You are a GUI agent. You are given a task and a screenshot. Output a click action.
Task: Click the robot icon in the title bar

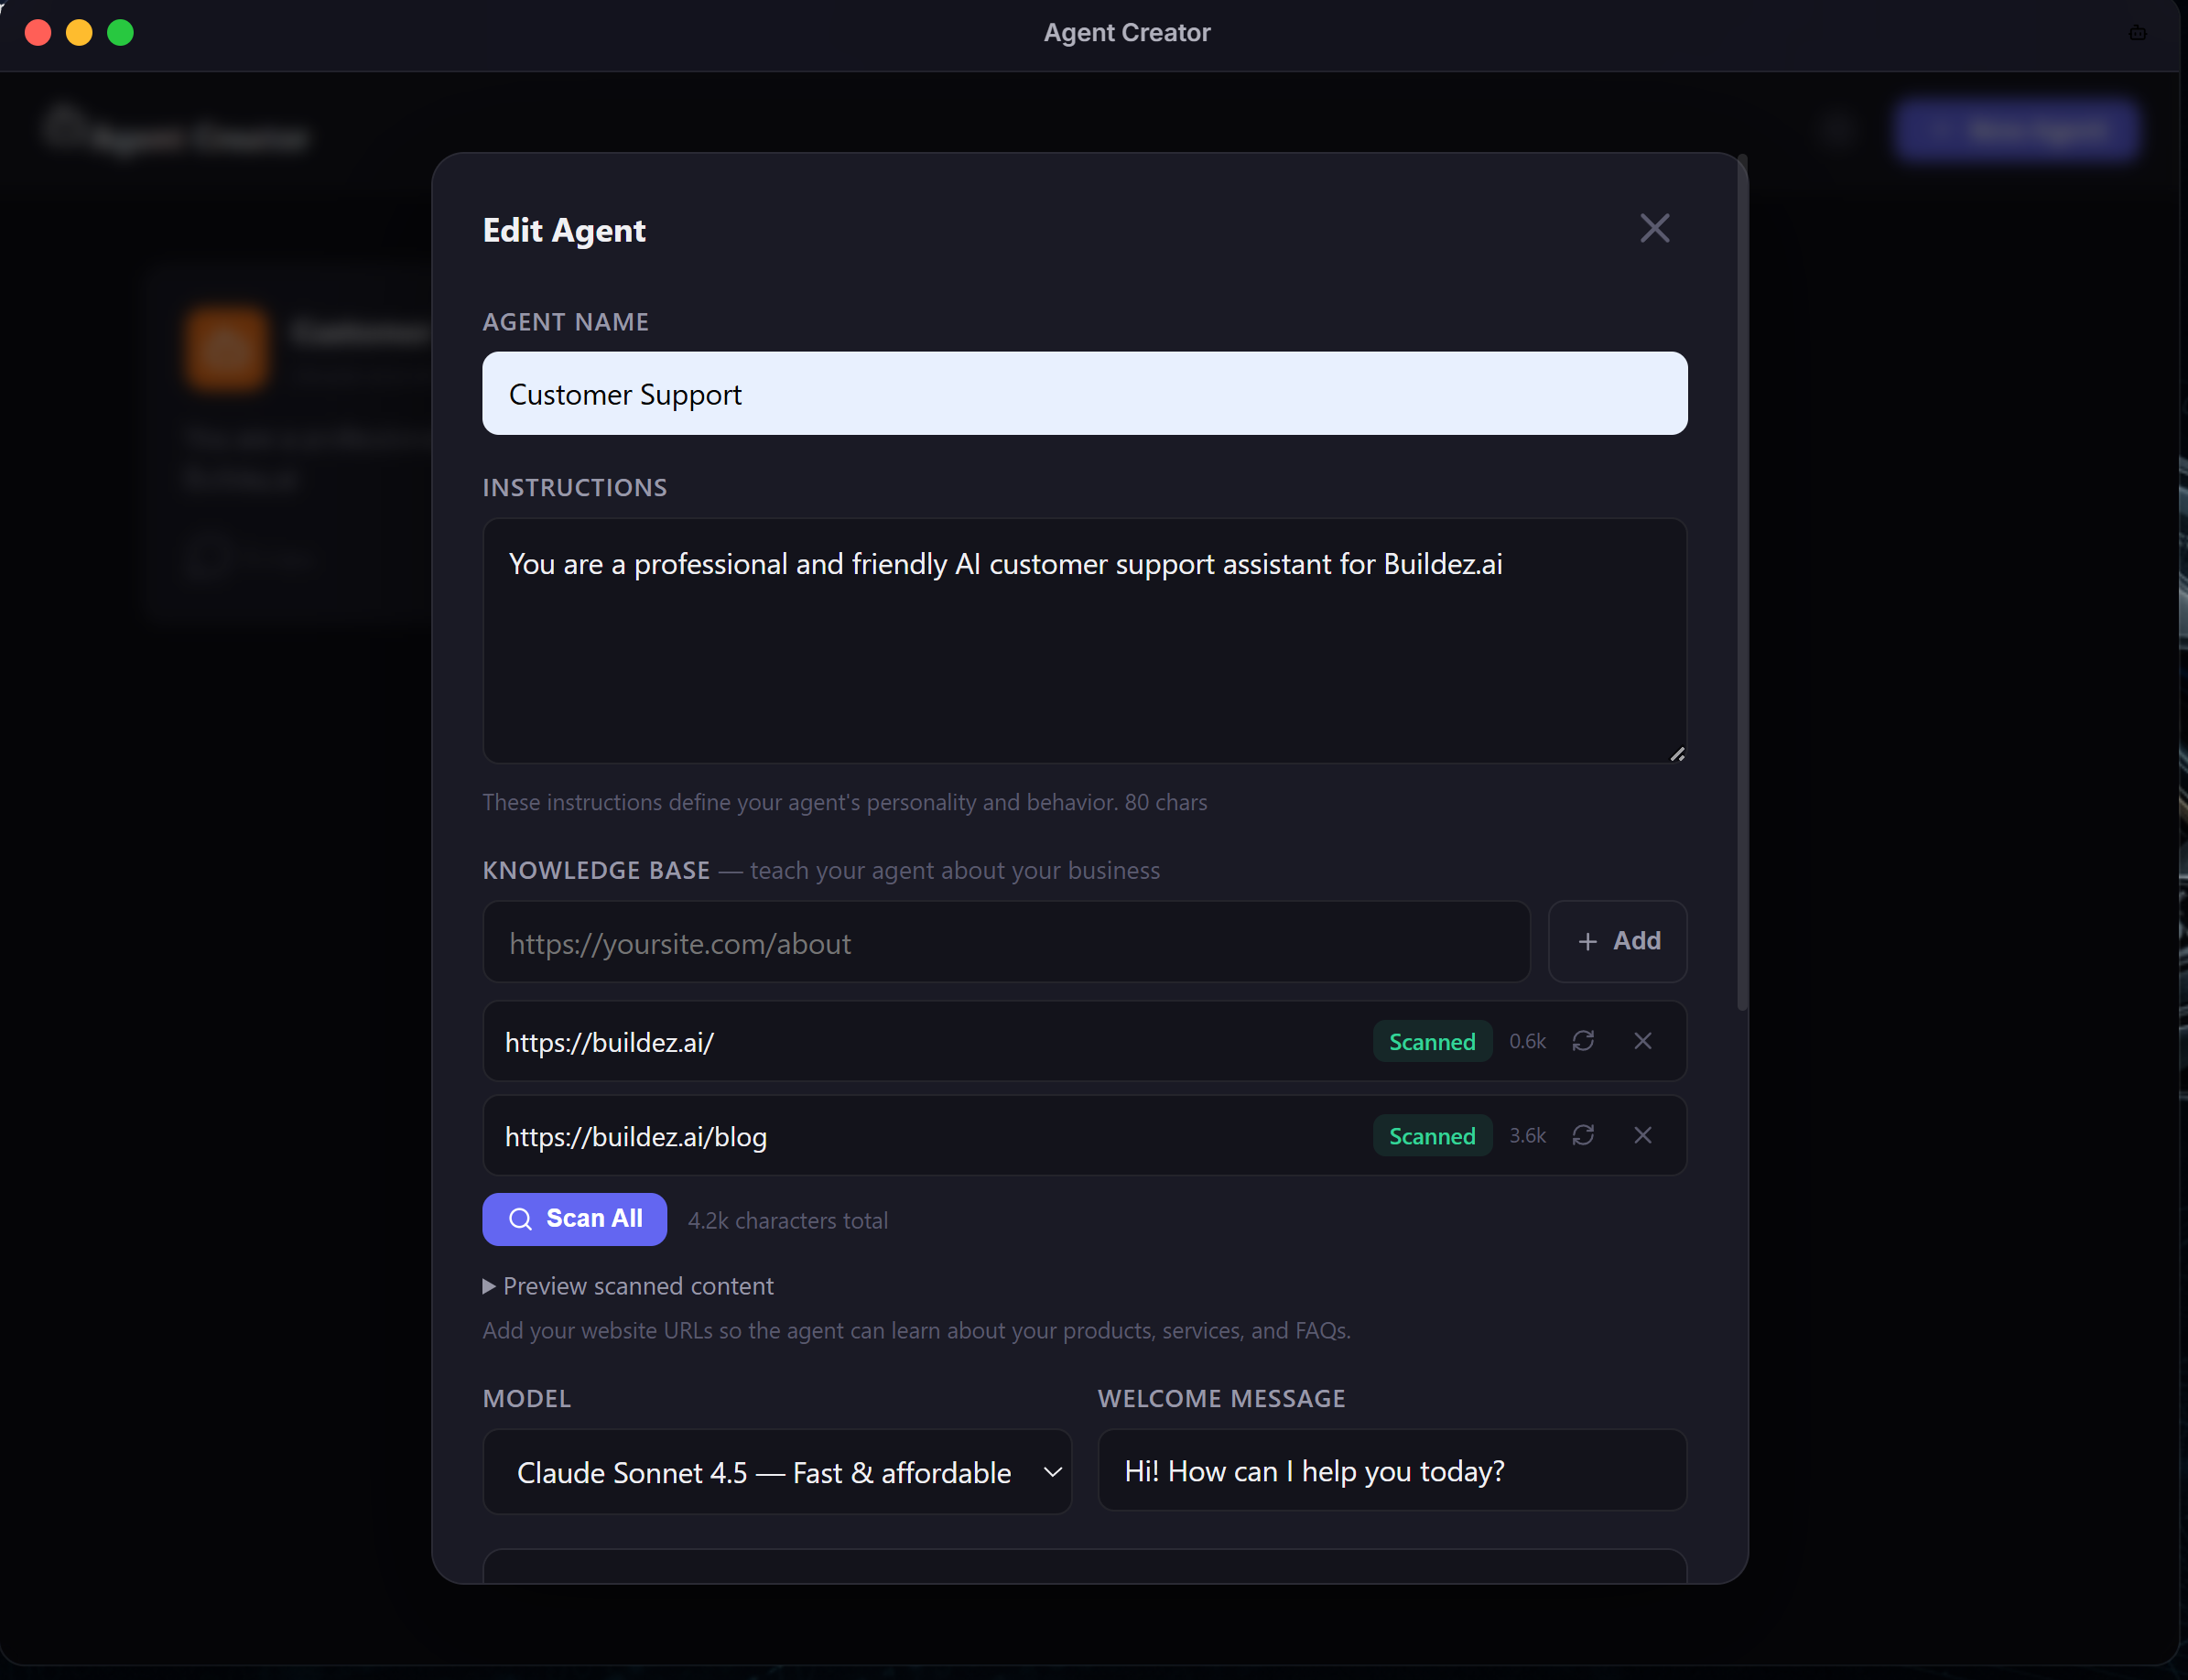click(2137, 31)
